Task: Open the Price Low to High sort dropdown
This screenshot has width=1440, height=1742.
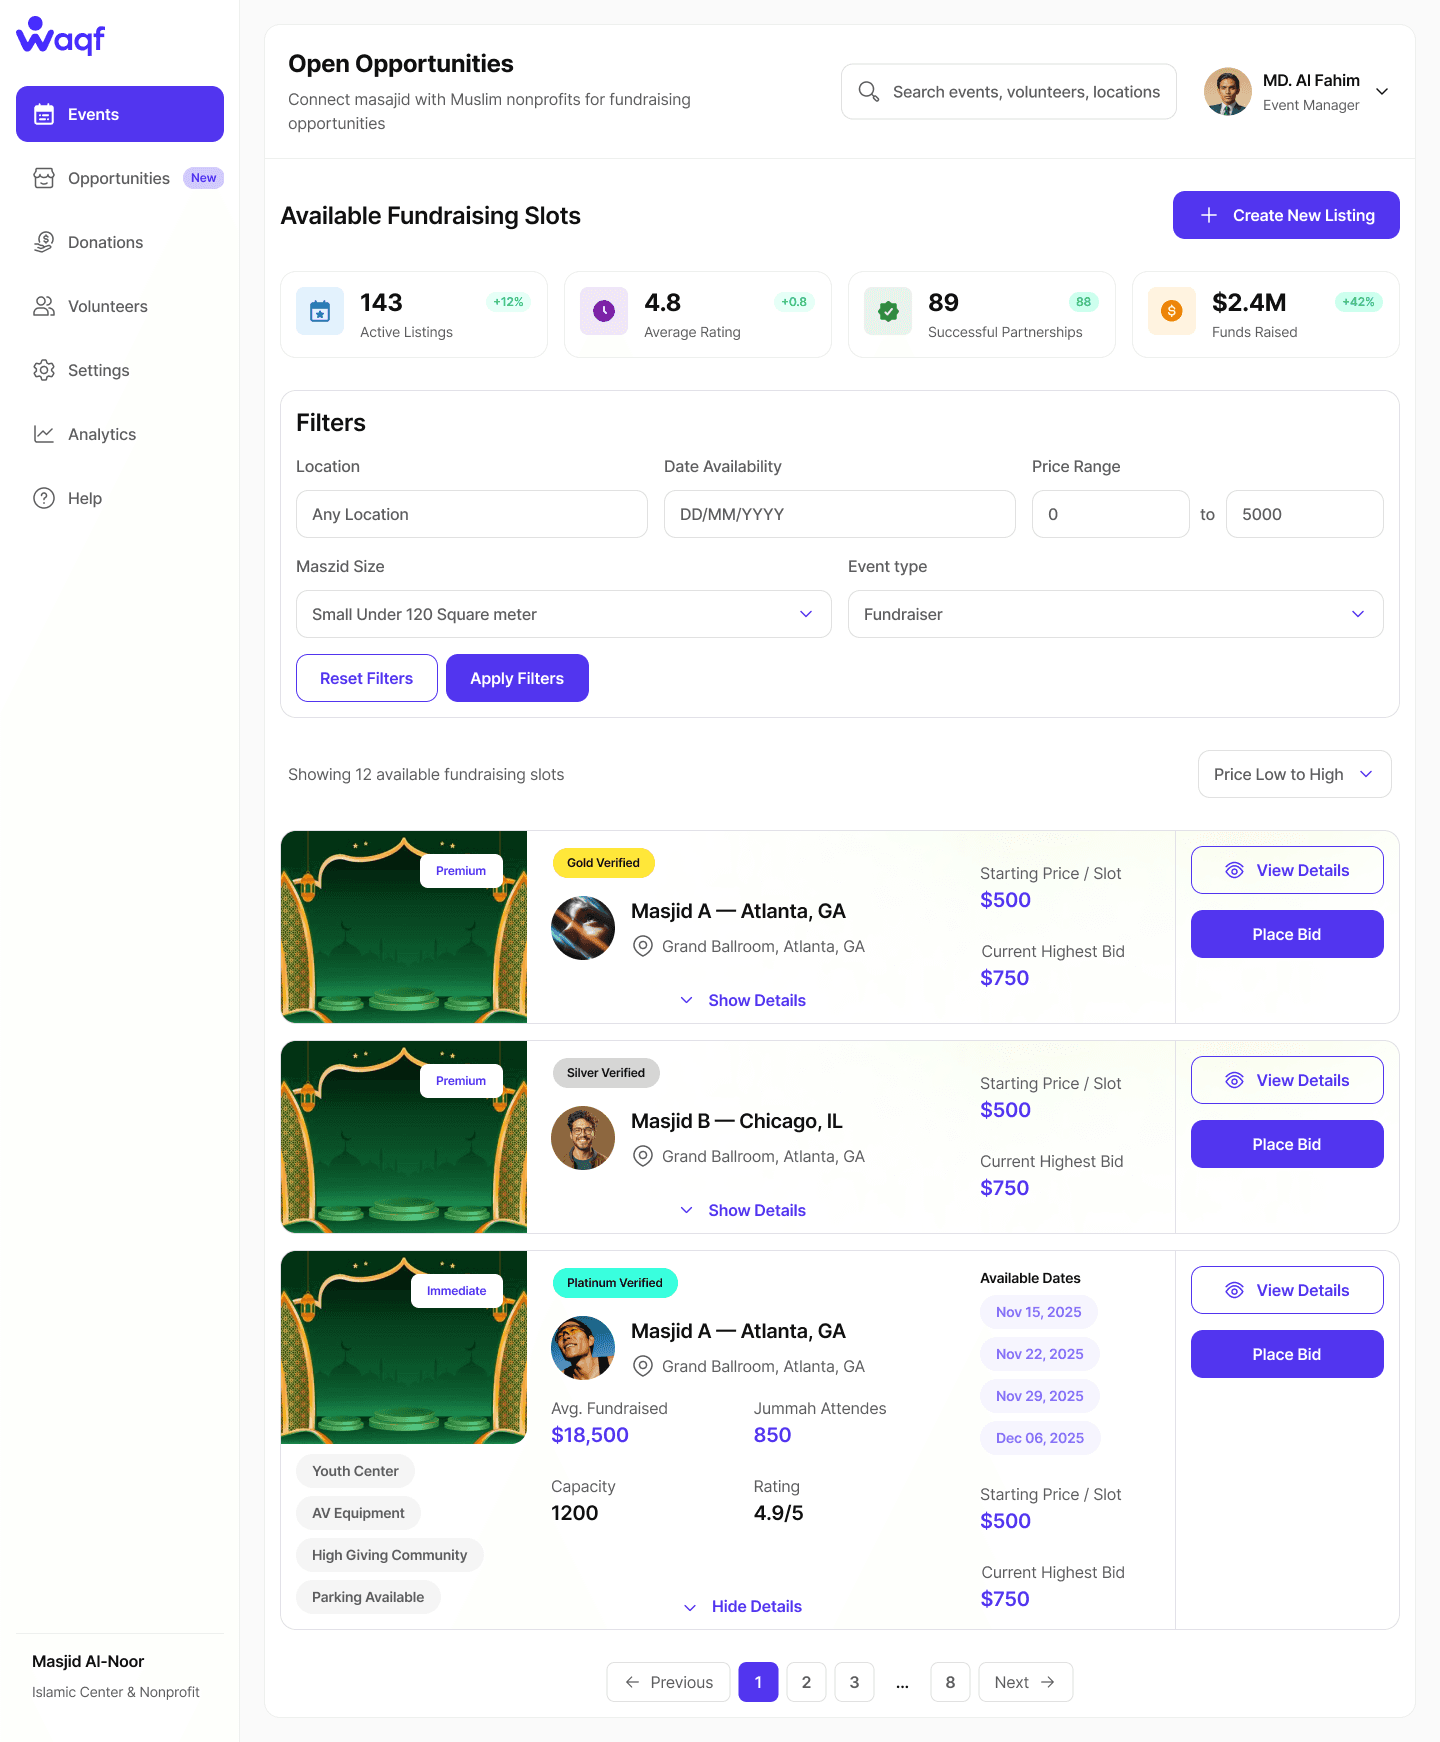Action: point(1295,774)
